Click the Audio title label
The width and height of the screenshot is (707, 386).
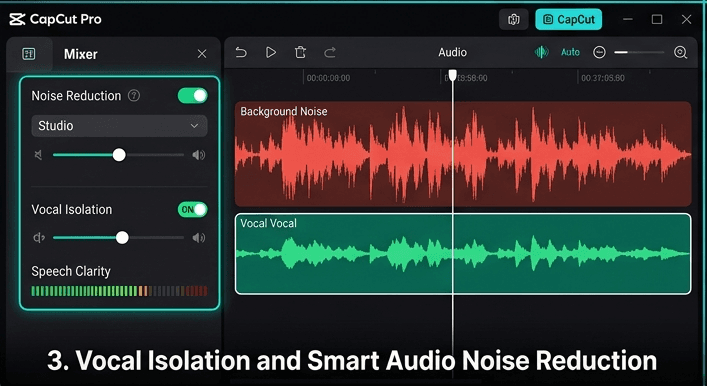pyautogui.click(x=453, y=52)
